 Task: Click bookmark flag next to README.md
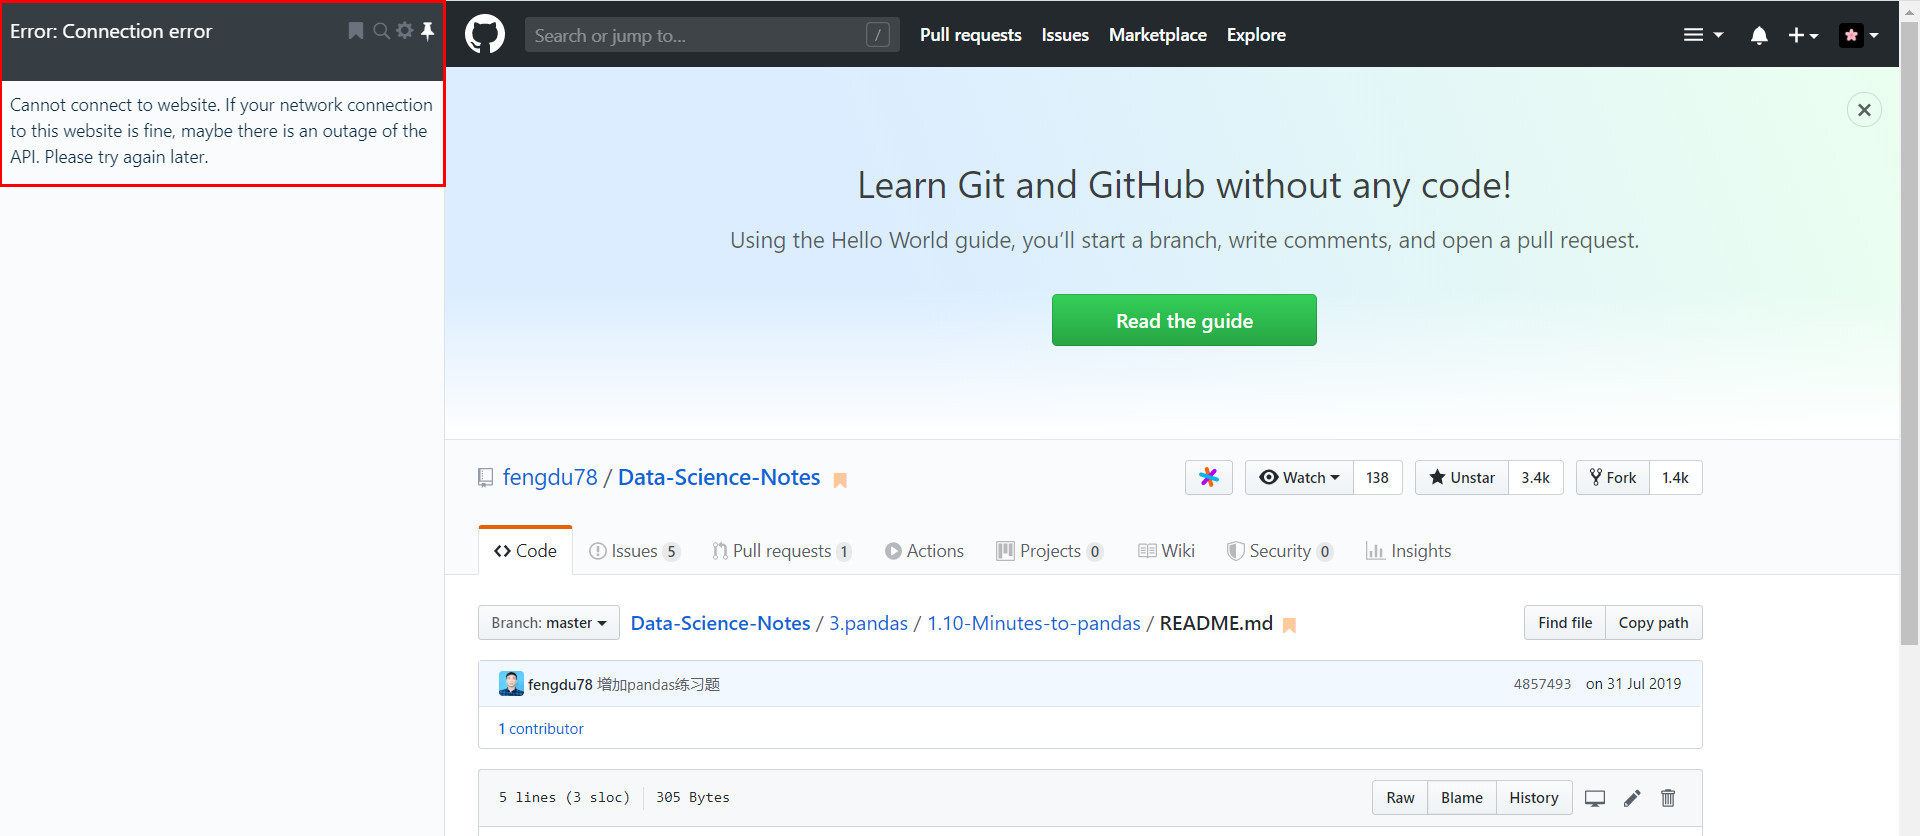1289,625
